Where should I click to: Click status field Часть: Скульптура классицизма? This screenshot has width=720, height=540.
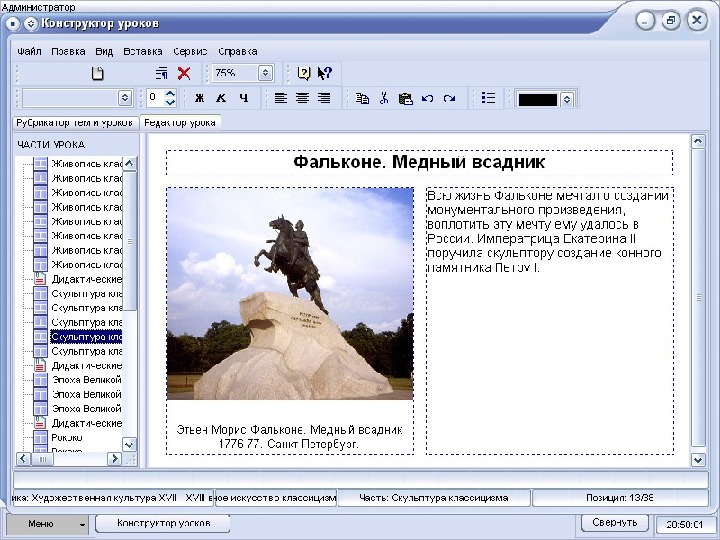click(x=433, y=498)
